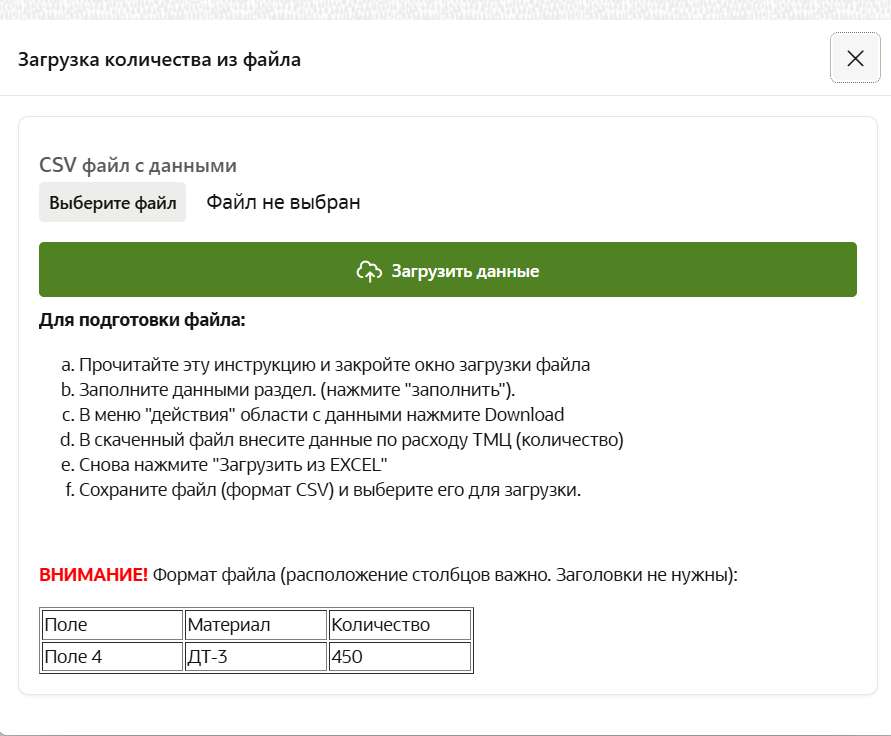Open file picker via "Выберите файл"
Image resolution: width=891 pixels, height=736 pixels.
click(112, 202)
